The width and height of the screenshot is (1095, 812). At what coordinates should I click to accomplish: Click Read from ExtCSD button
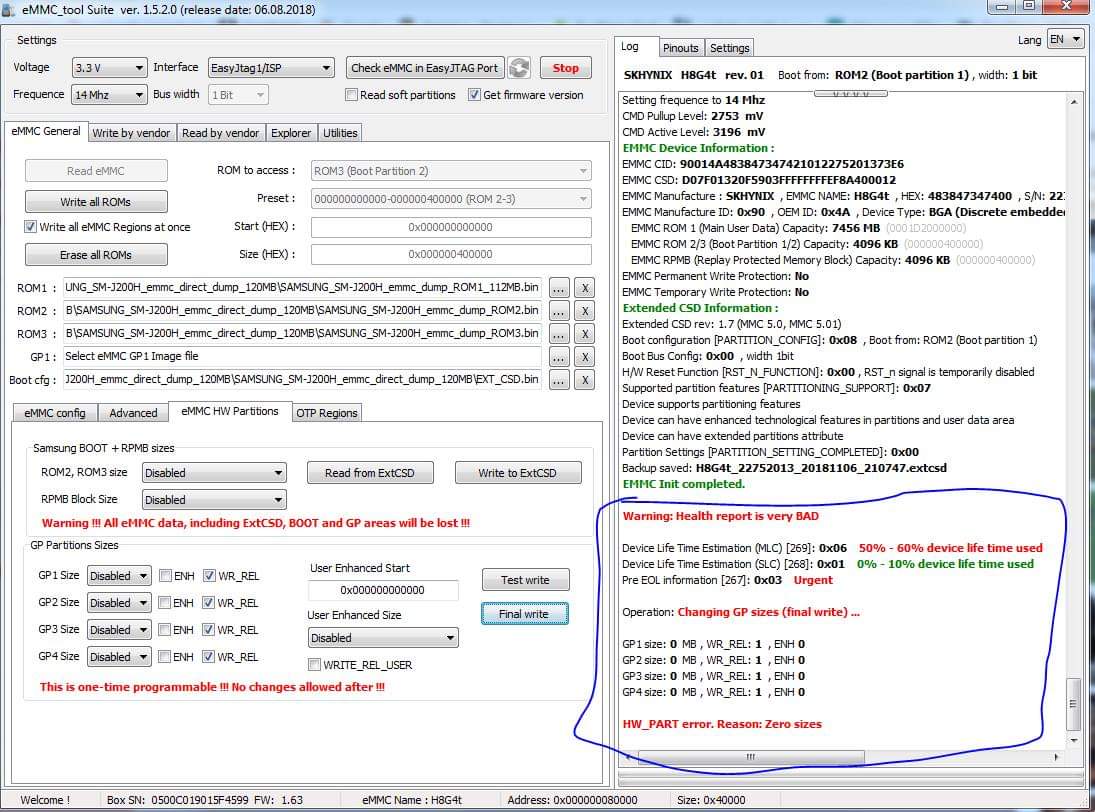[x=369, y=473]
